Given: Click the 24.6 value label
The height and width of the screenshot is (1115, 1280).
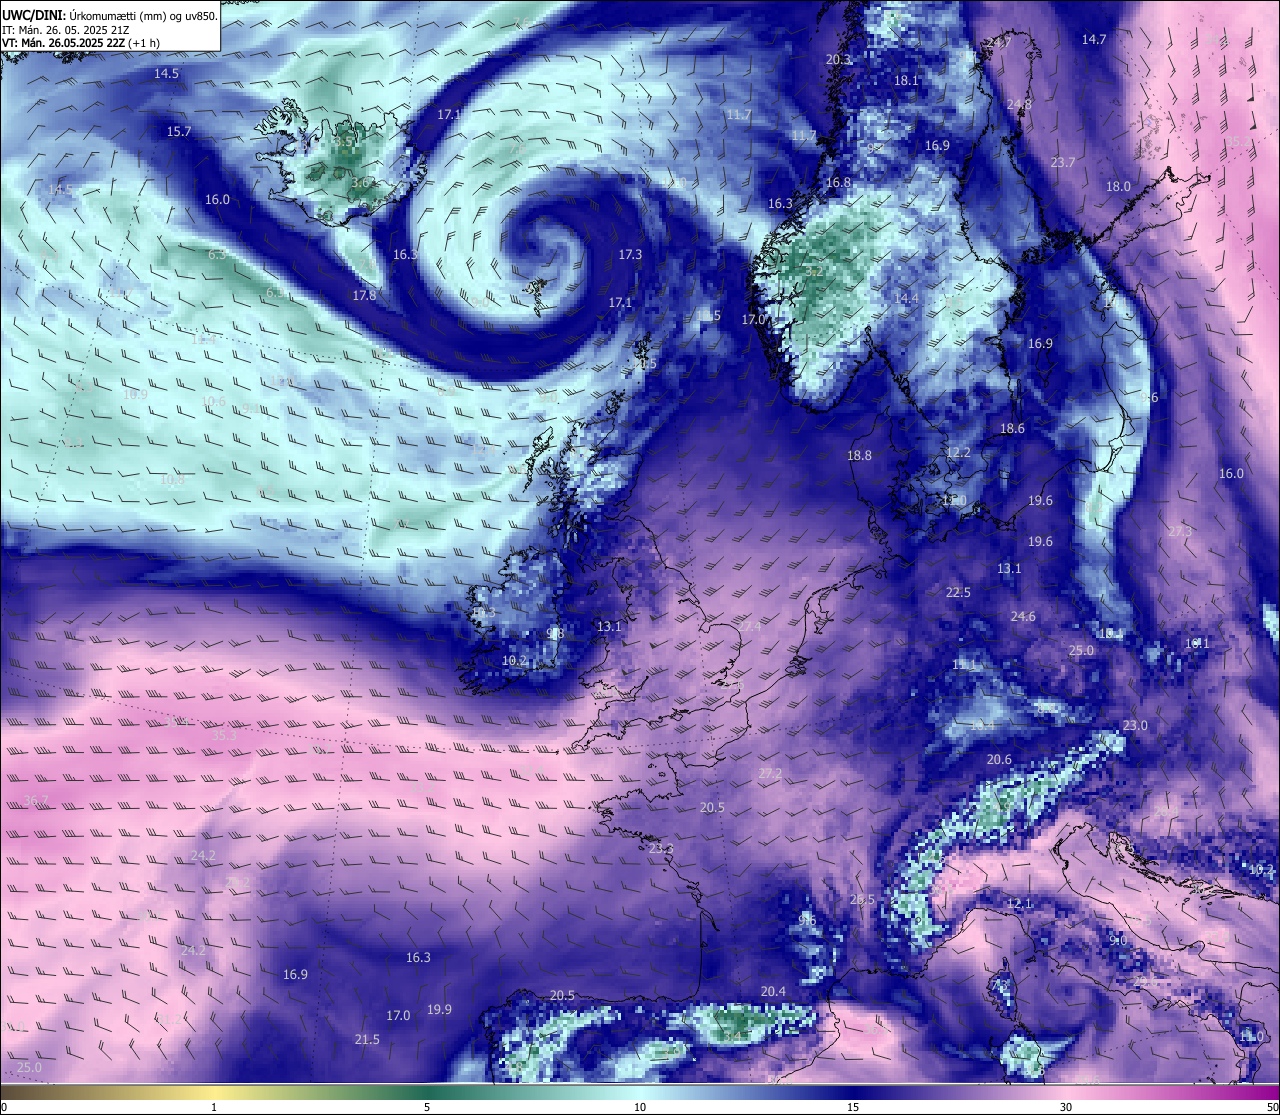Looking at the screenshot, I should point(1023,617).
